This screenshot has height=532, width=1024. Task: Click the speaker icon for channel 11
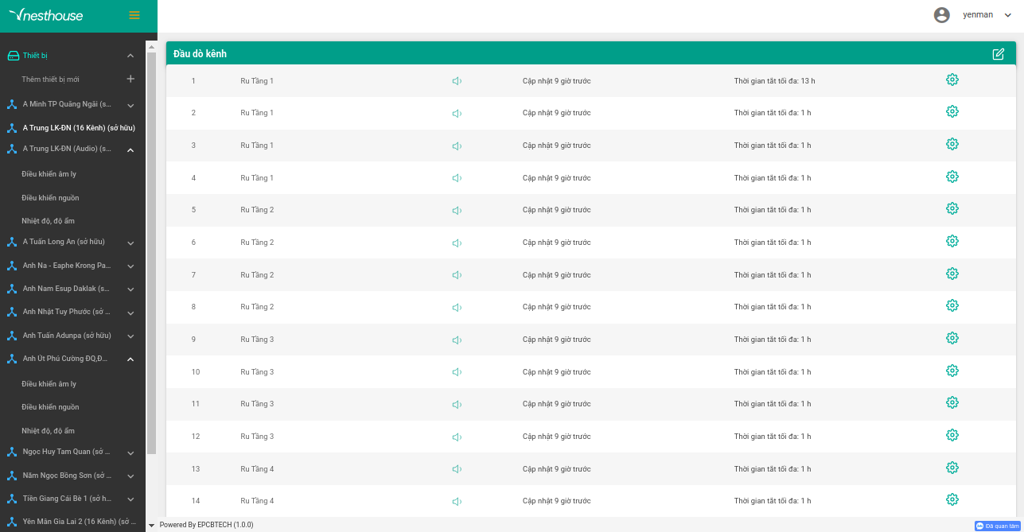pyautogui.click(x=456, y=404)
